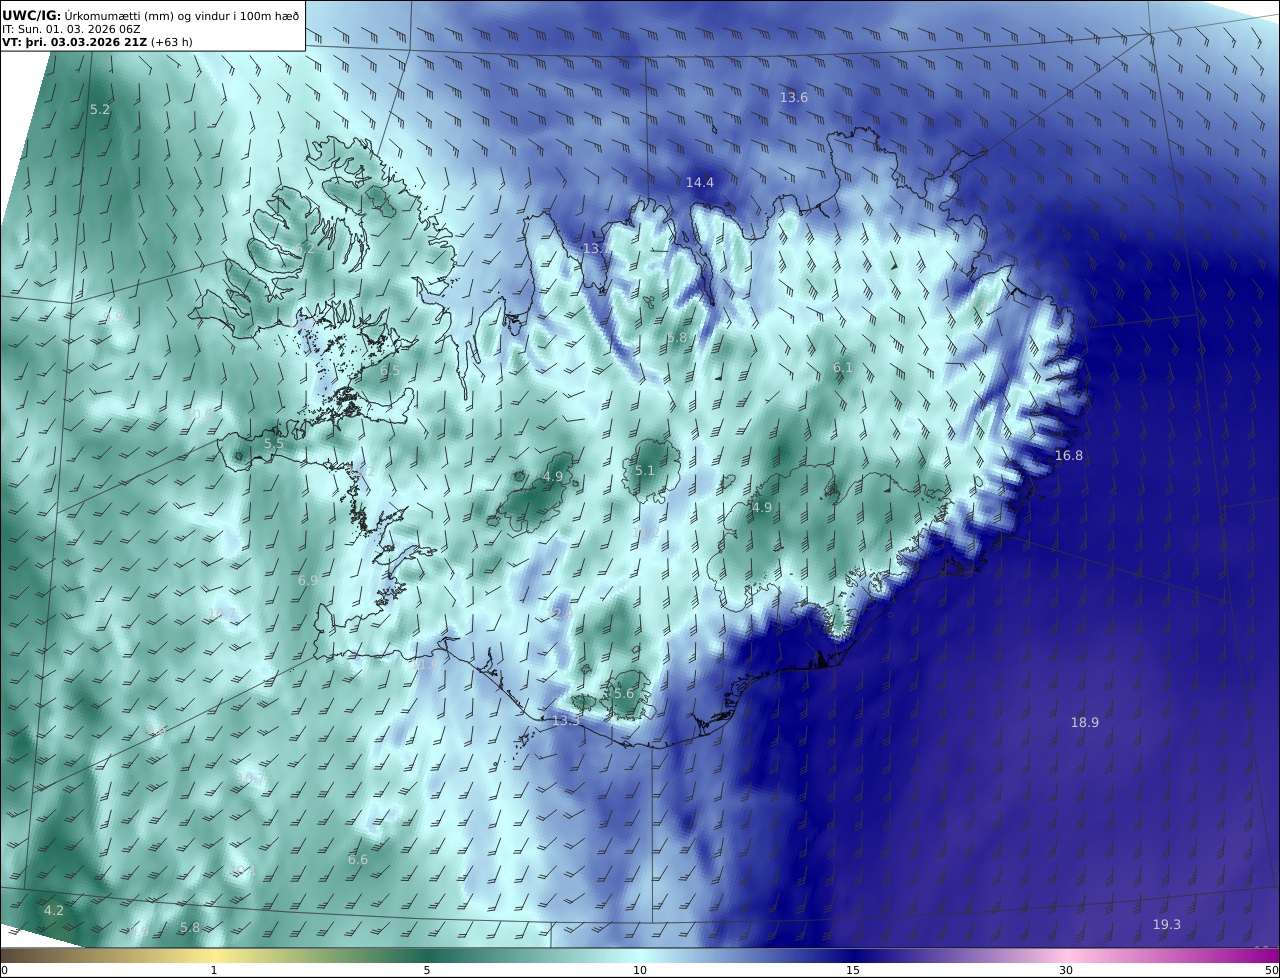Click the 13.3 value on the south coast

tap(566, 720)
